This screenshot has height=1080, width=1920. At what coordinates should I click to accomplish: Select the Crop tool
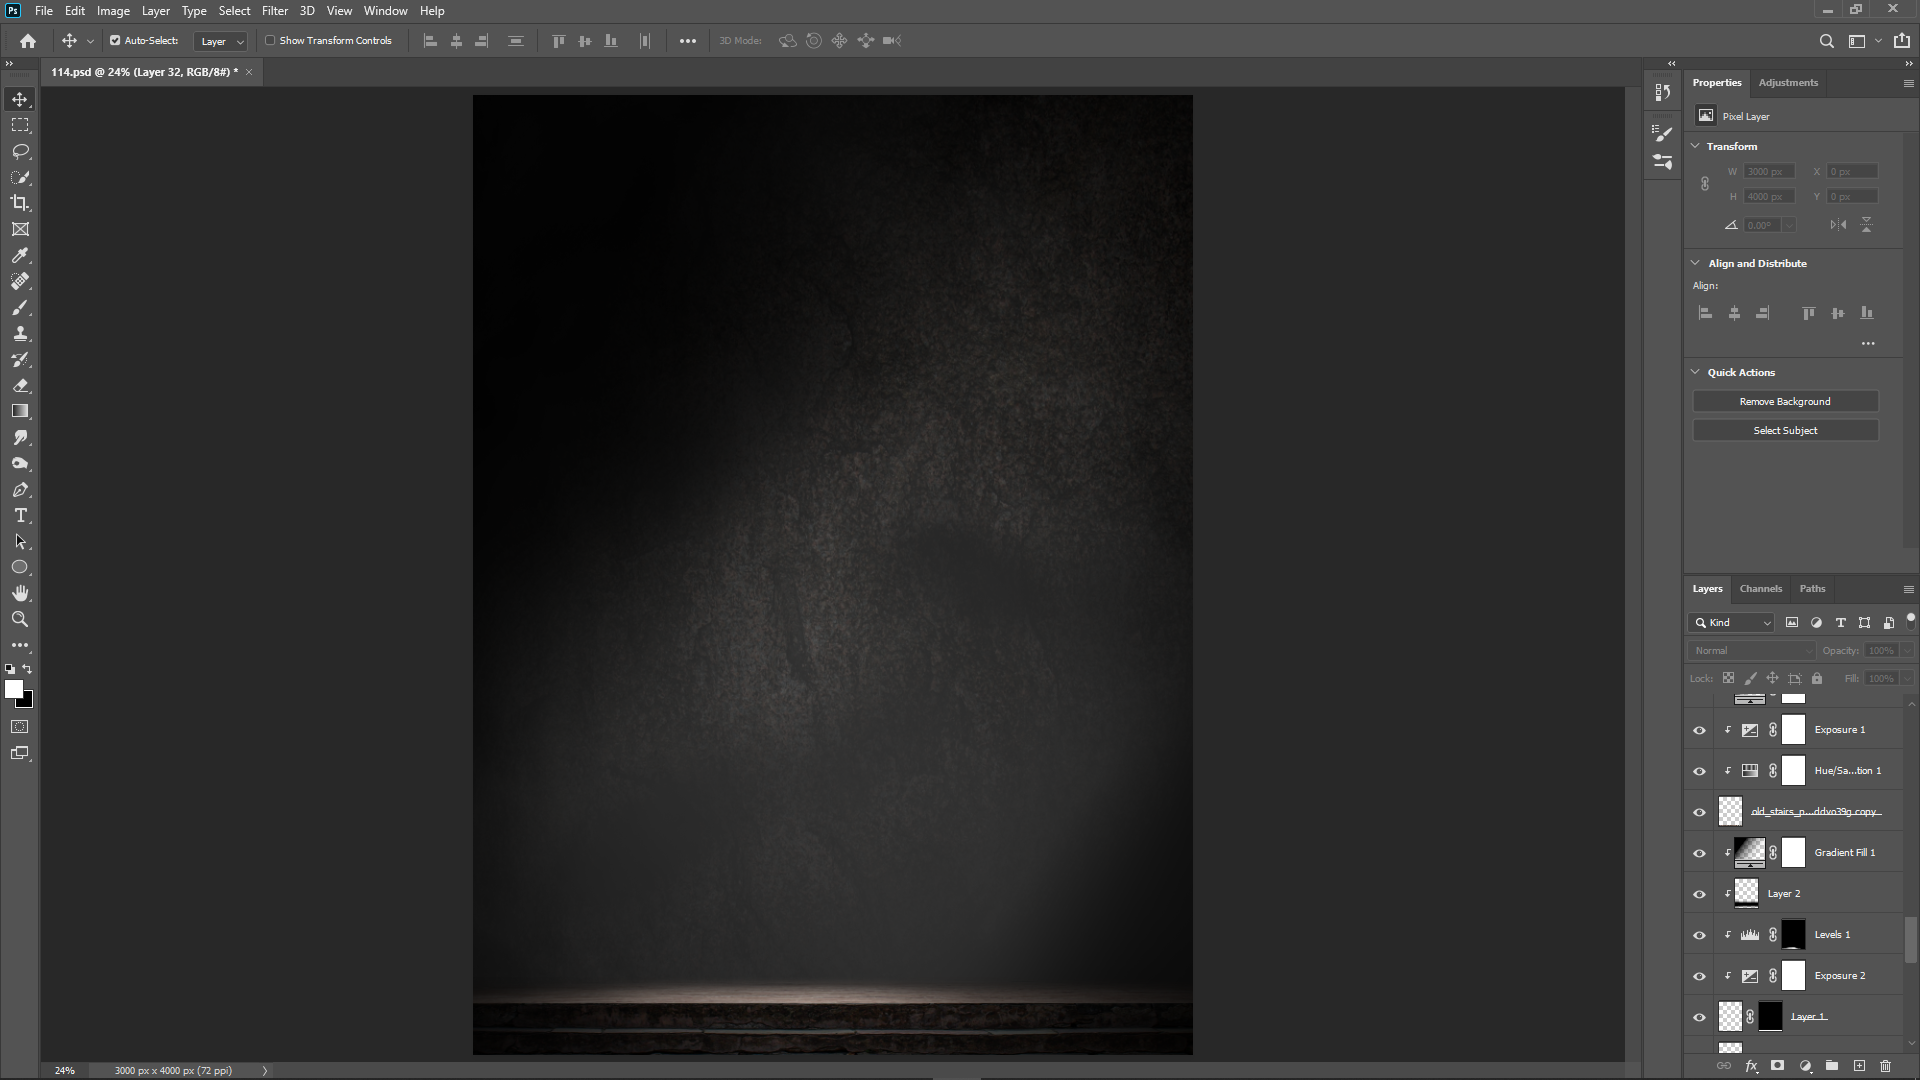pyautogui.click(x=20, y=203)
